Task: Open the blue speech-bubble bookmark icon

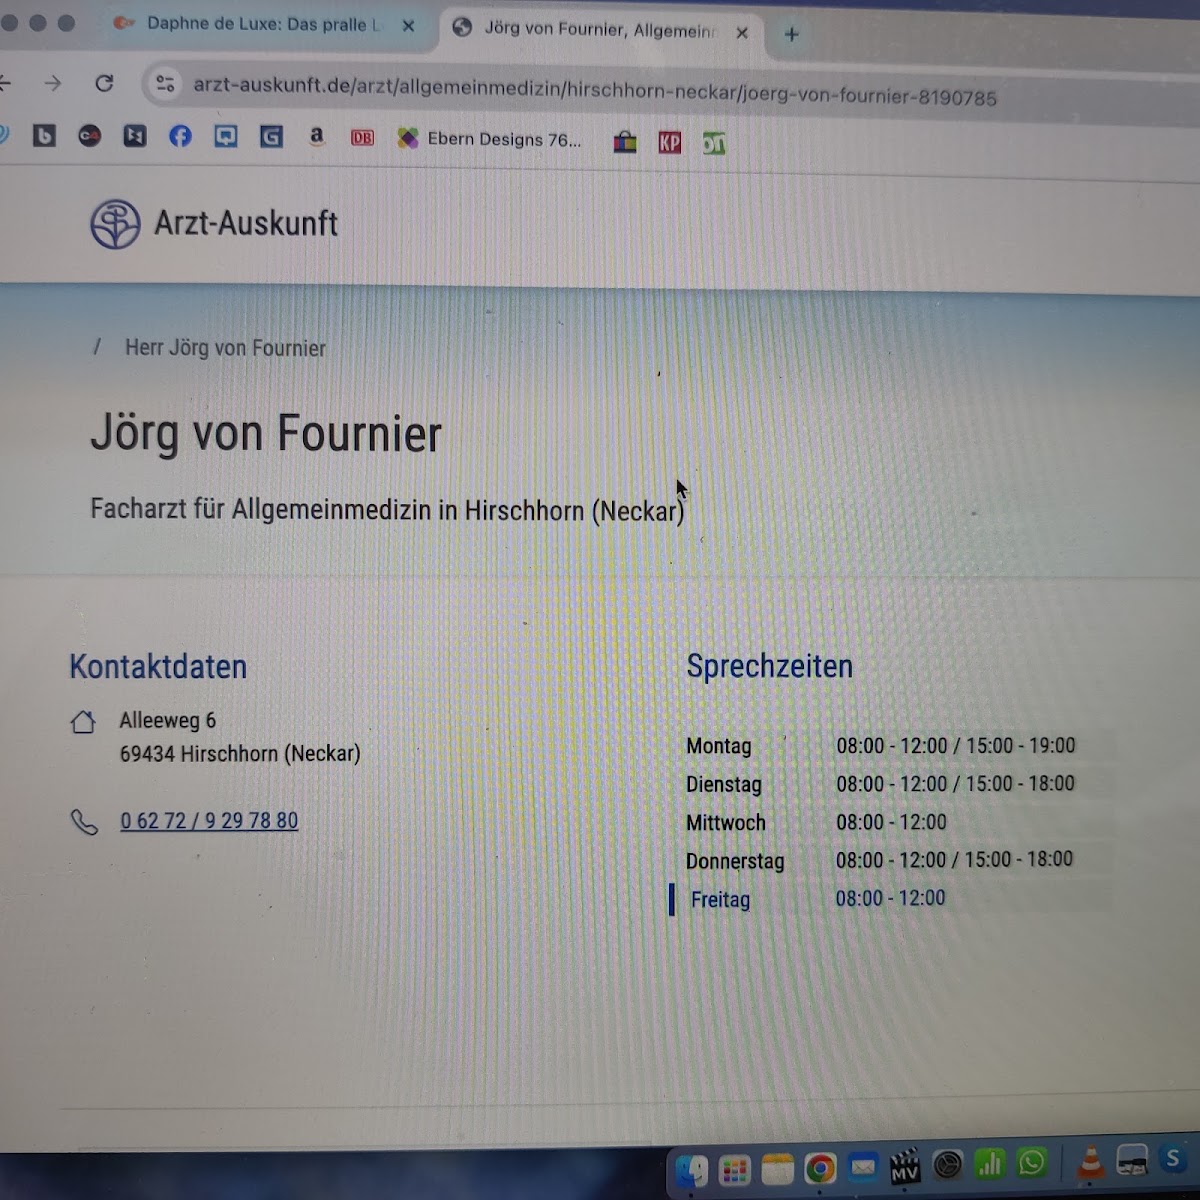Action: 226,136
